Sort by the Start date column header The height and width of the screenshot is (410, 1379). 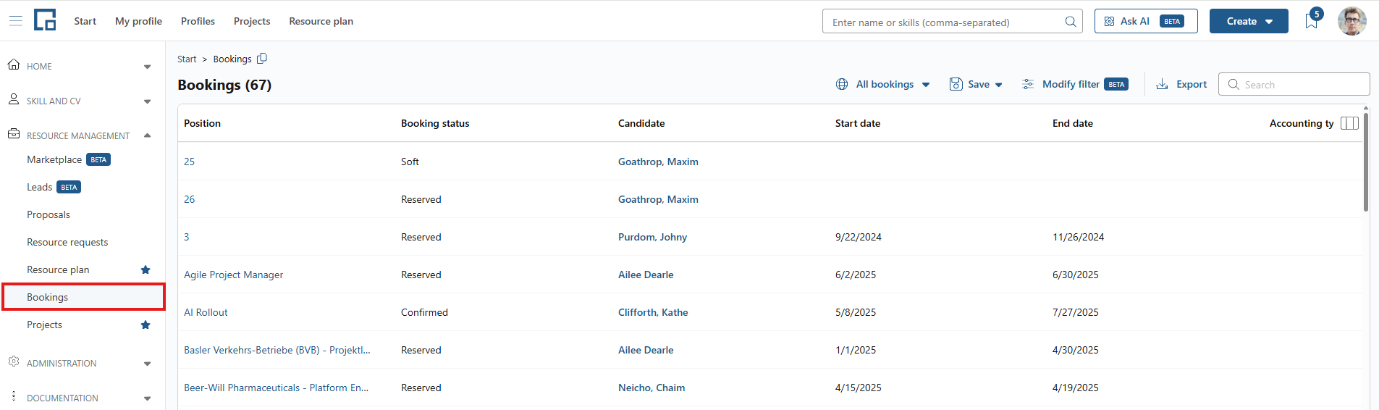857,124
